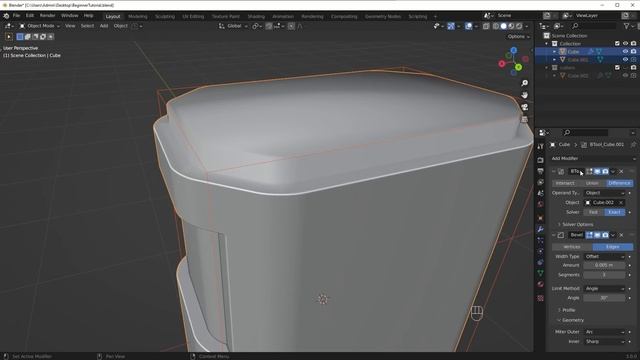Select material preview shading mode
Screen dimensions: 640x360
click(x=511, y=26)
